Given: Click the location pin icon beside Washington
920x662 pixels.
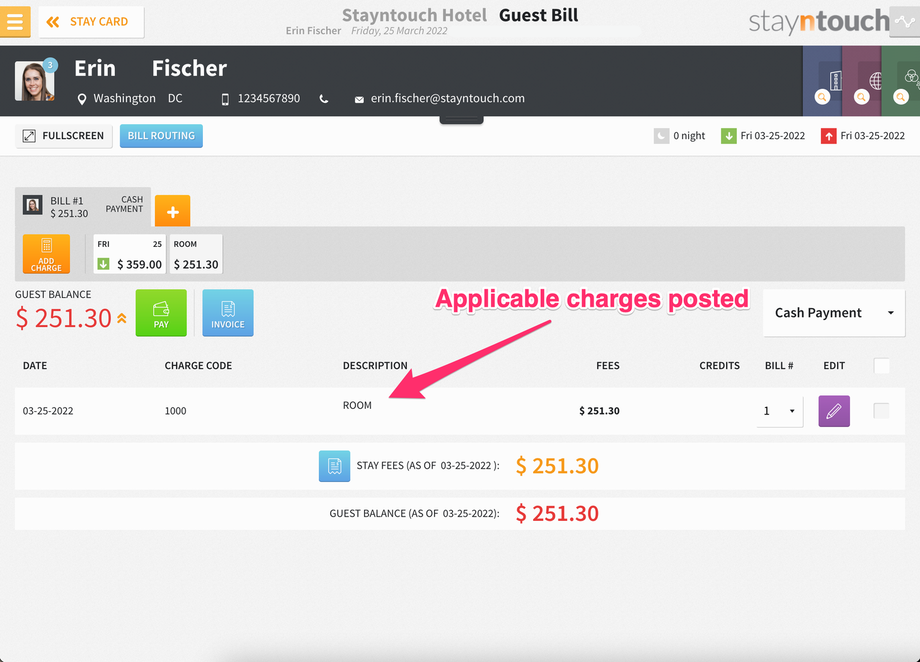Looking at the screenshot, I should 82,99.
